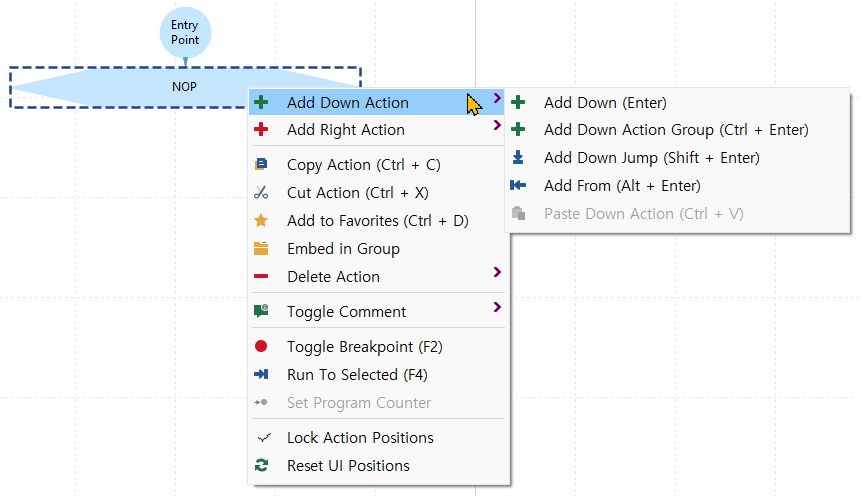Expand the Add Right Action submenu arrow

coord(497,126)
